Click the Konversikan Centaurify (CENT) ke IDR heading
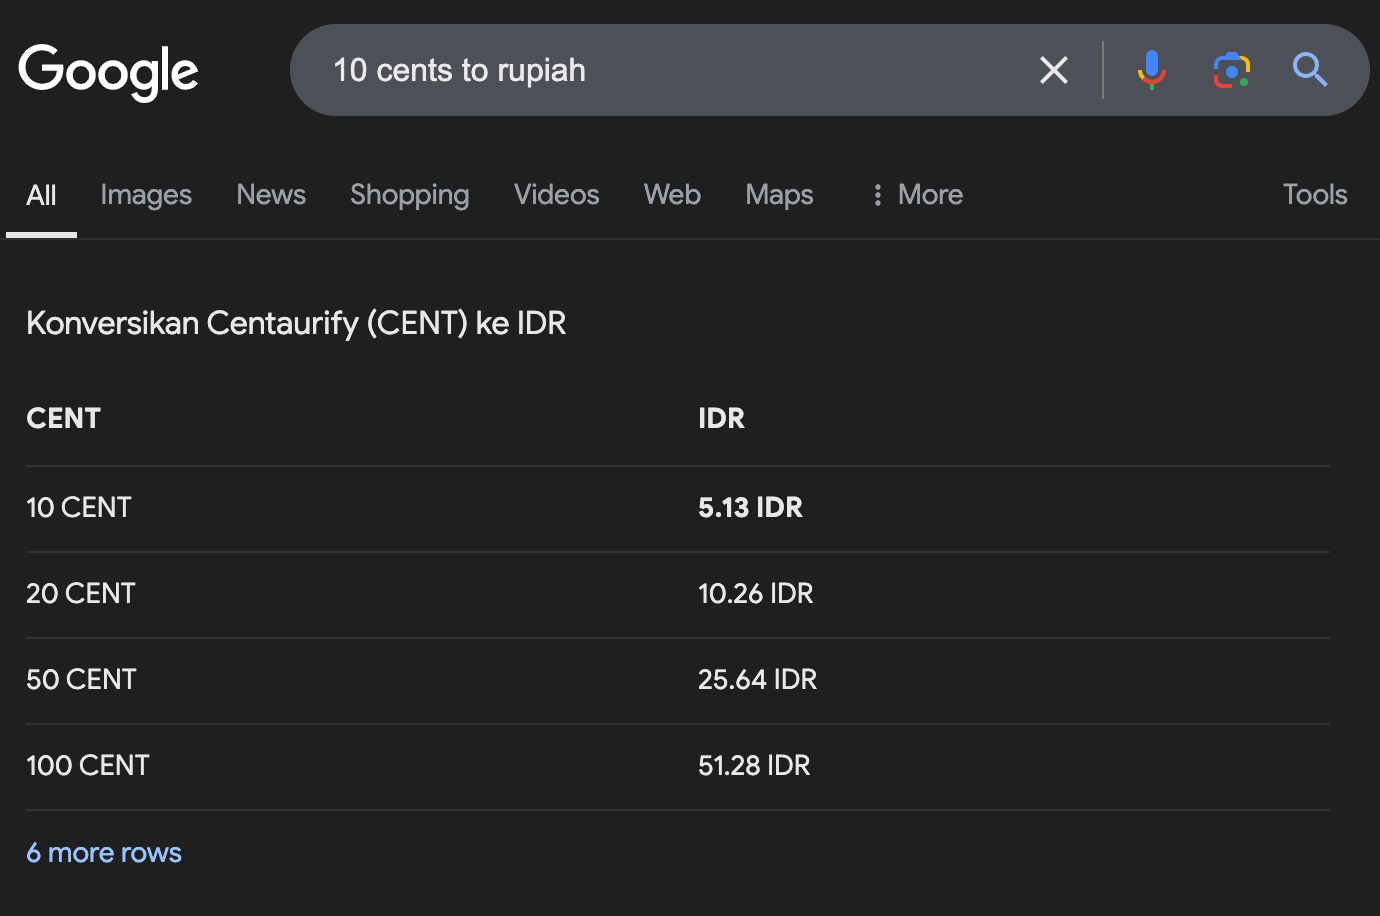The height and width of the screenshot is (916, 1380). point(296,323)
